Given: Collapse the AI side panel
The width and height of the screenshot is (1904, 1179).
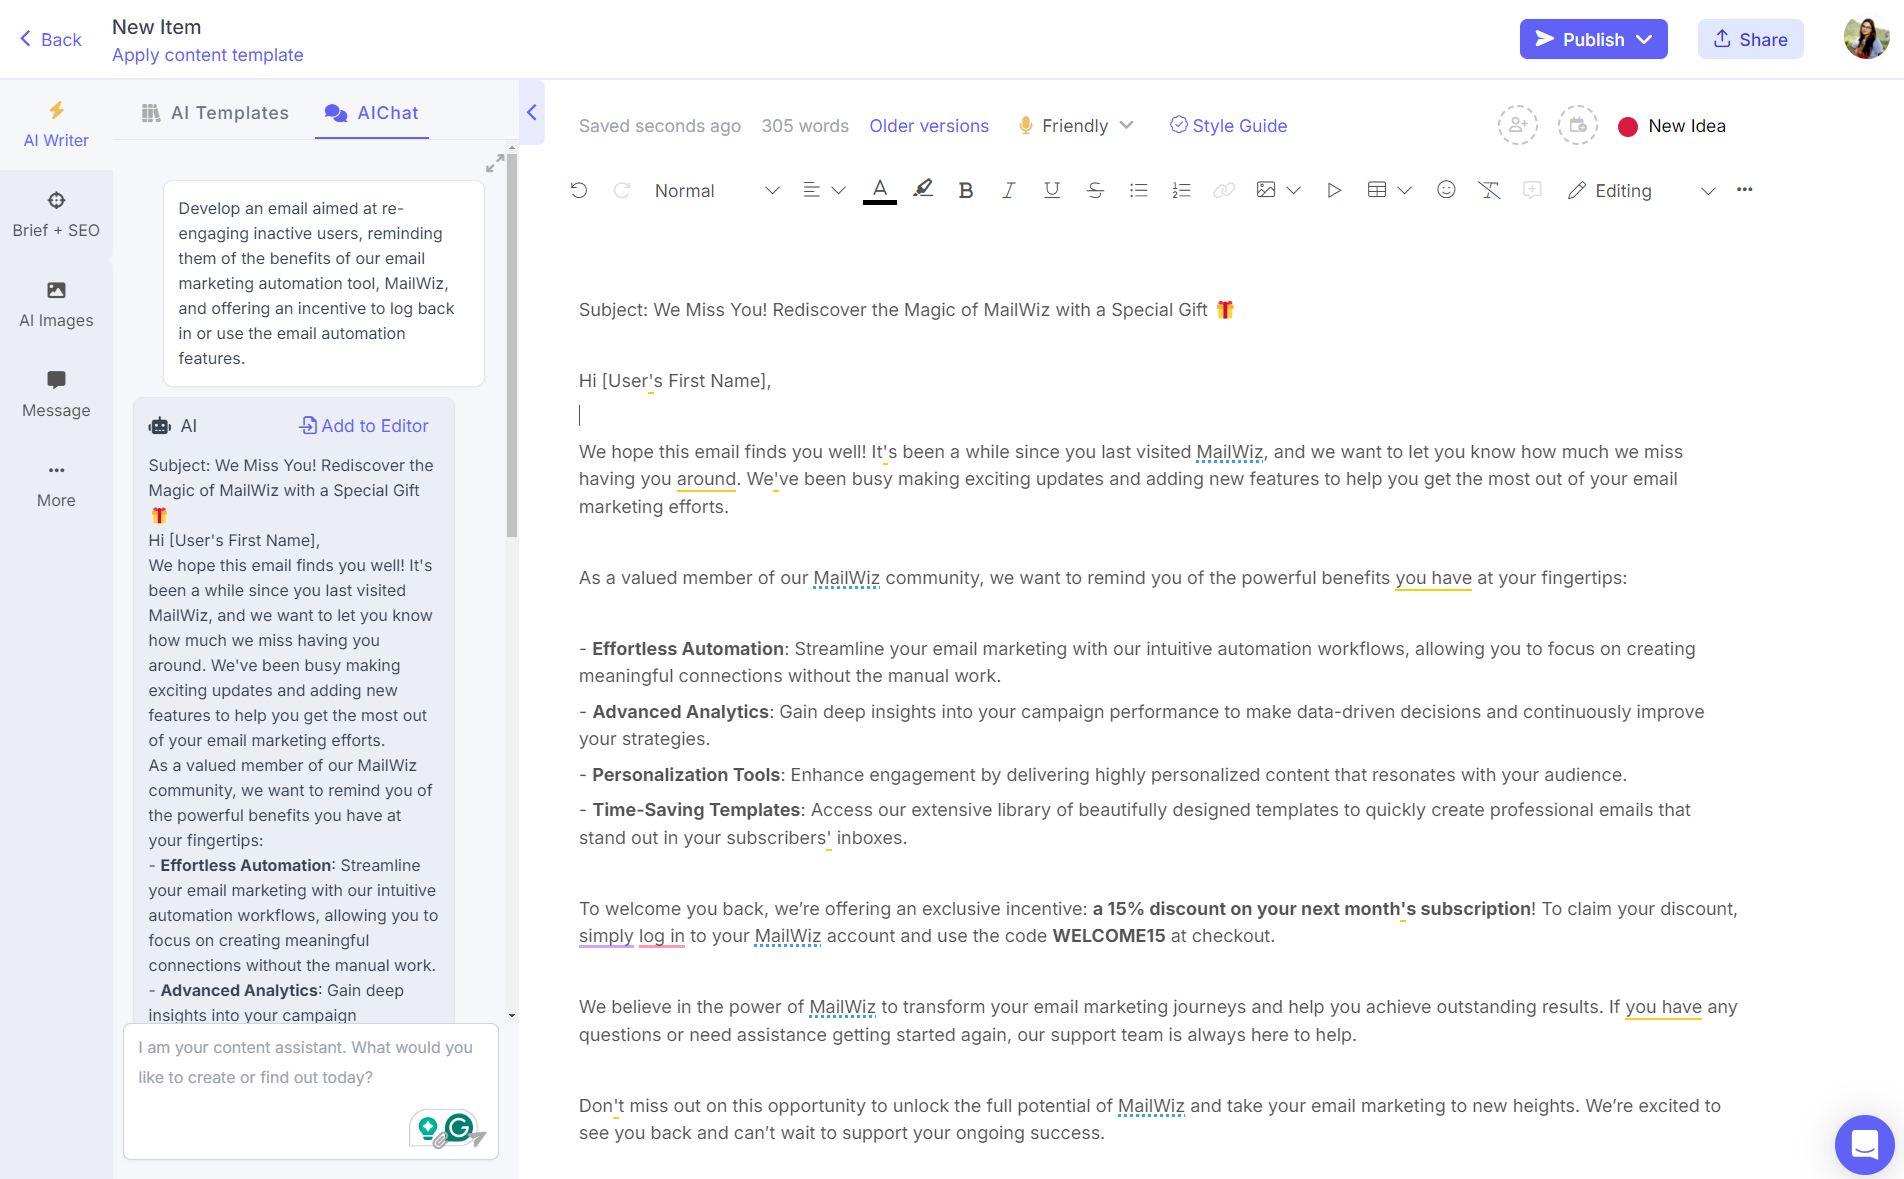Looking at the screenshot, I should coord(532,112).
